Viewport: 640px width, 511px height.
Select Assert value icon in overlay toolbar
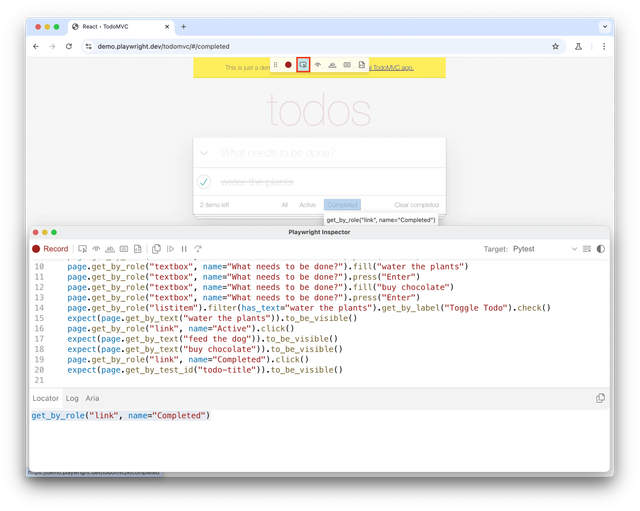pyautogui.click(x=347, y=64)
